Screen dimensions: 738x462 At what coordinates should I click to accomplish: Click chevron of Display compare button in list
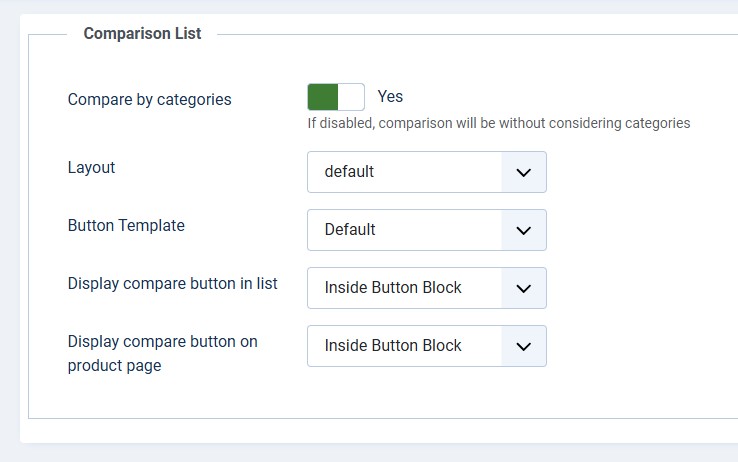click(523, 288)
